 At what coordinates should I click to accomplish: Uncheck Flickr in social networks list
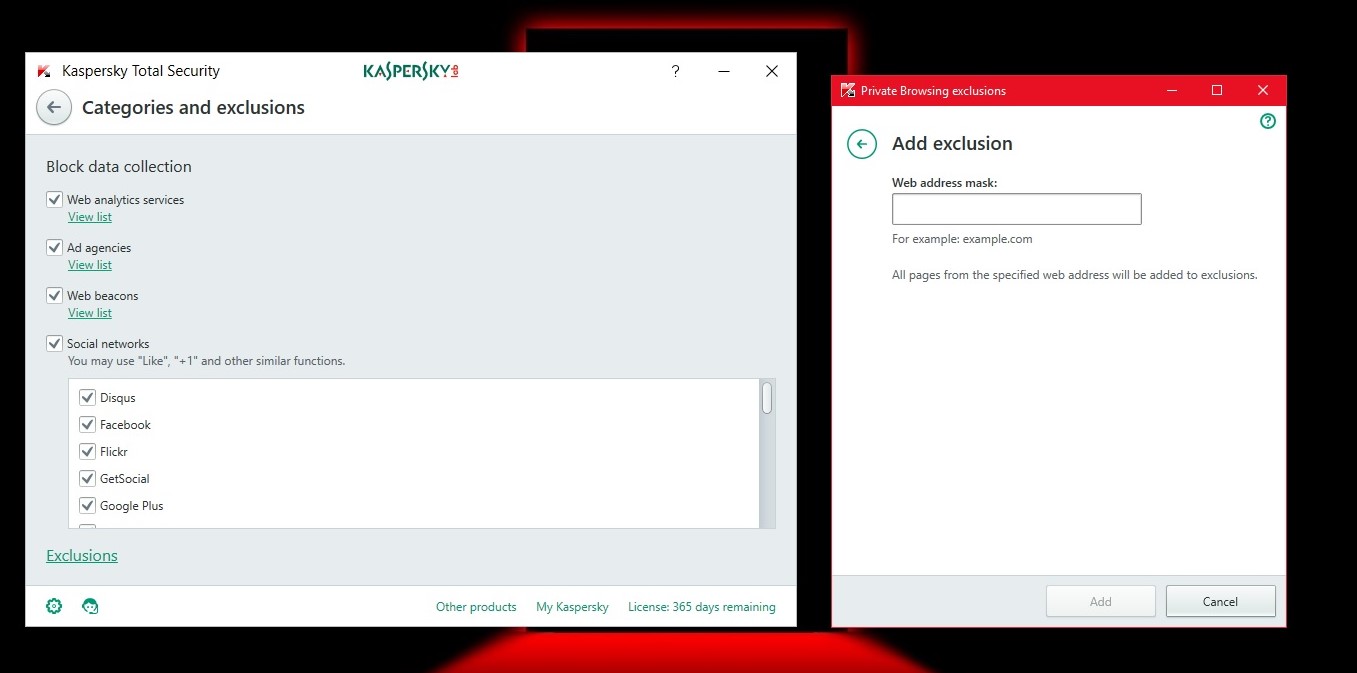87,451
